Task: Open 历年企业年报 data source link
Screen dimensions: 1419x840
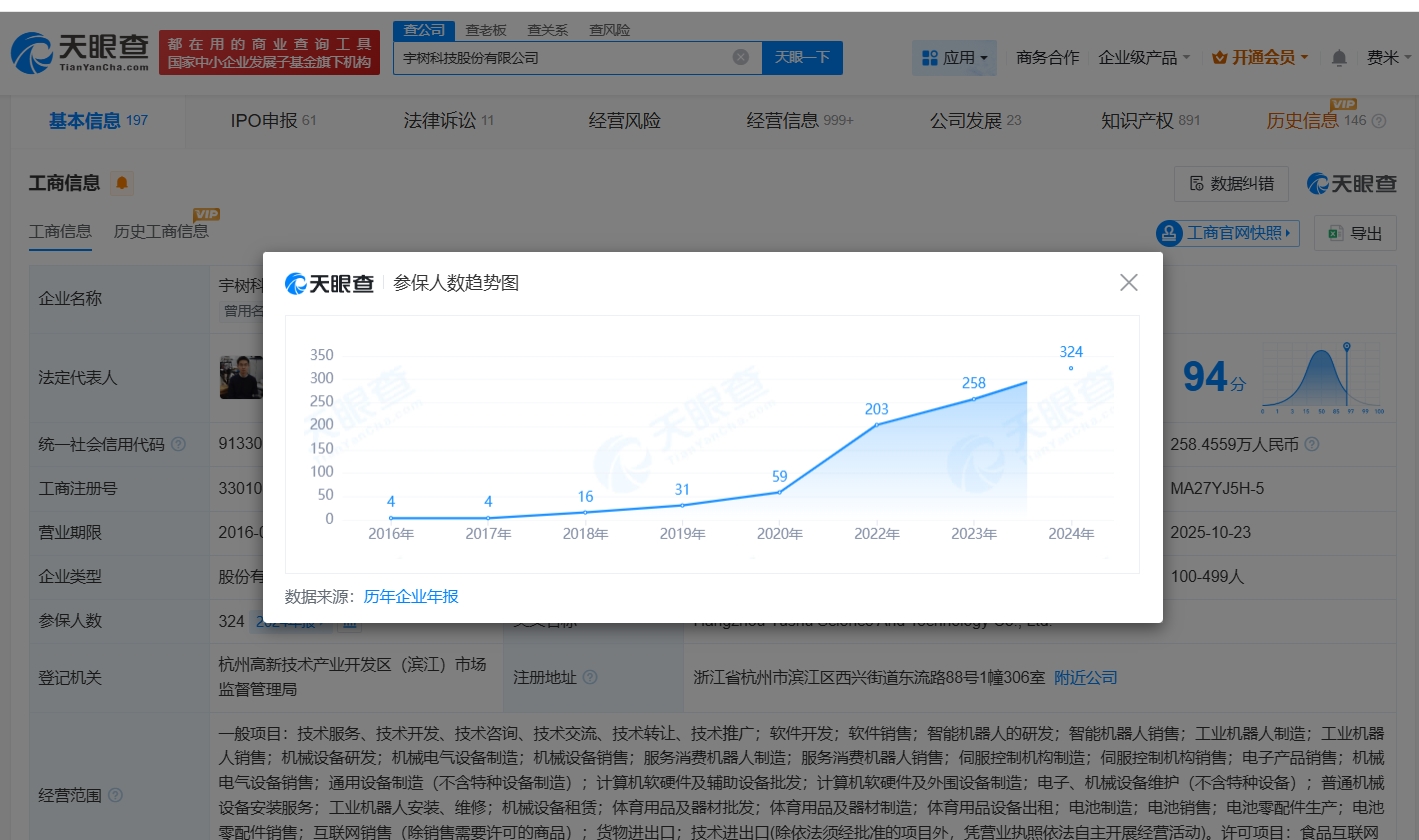Action: coord(411,597)
